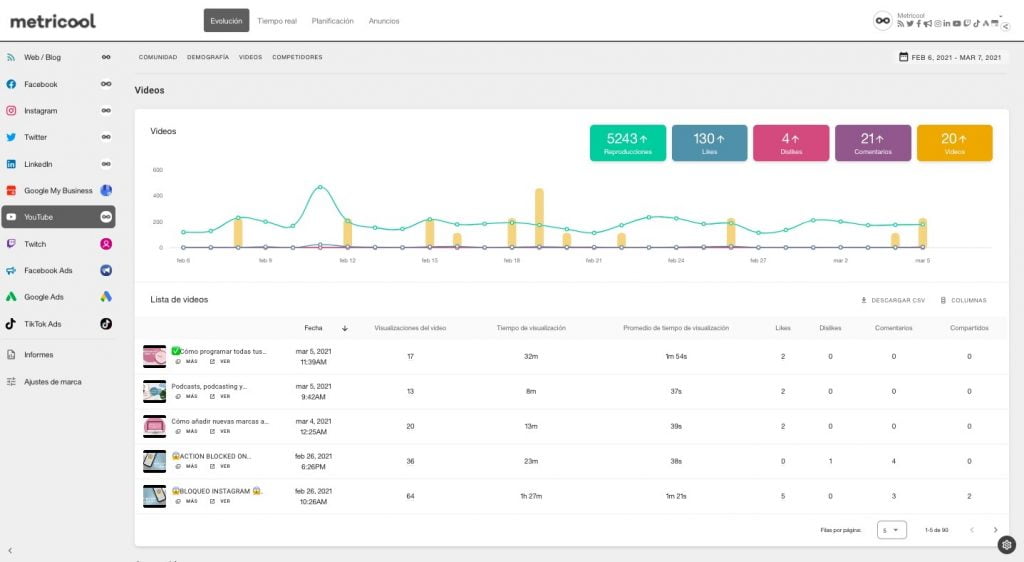Open the DEMOGRAFÍA section
The height and width of the screenshot is (562, 1024).
point(208,57)
